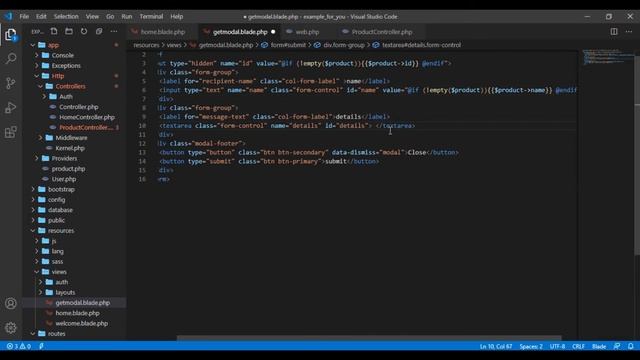Open the Help menu
This screenshot has height=360, width=640.
point(176,16)
